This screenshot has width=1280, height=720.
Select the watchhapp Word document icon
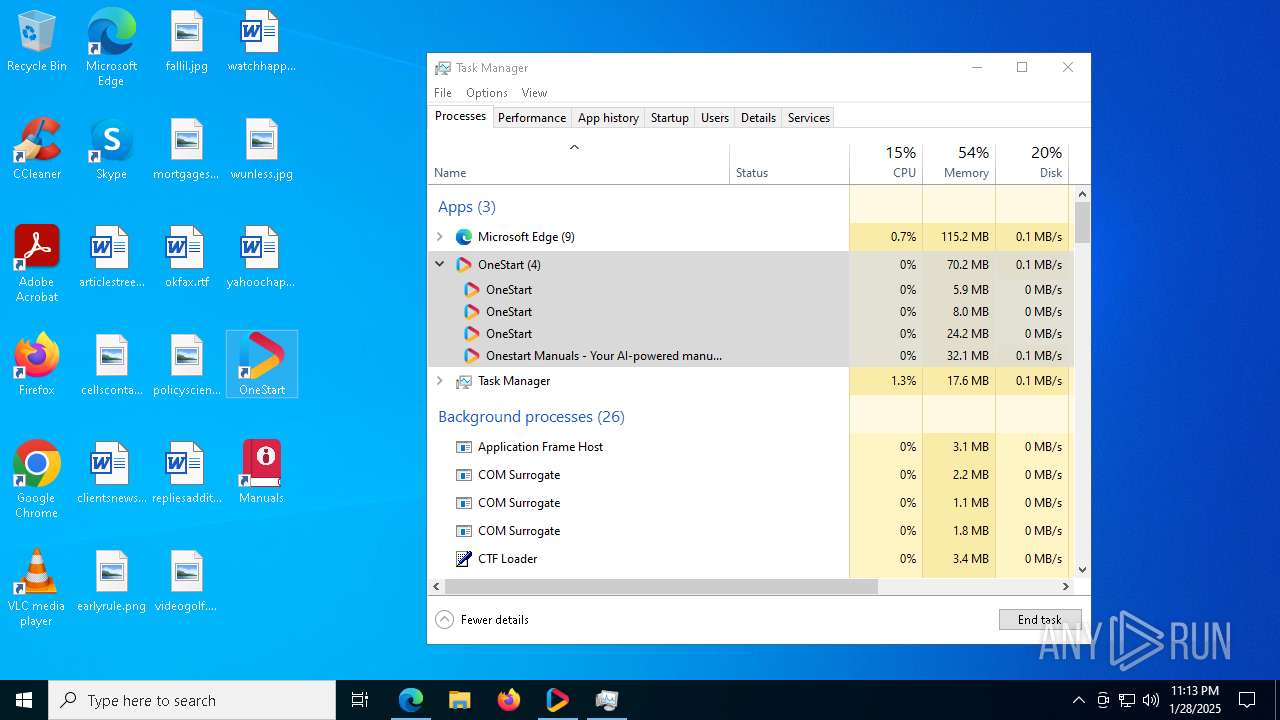click(261, 42)
